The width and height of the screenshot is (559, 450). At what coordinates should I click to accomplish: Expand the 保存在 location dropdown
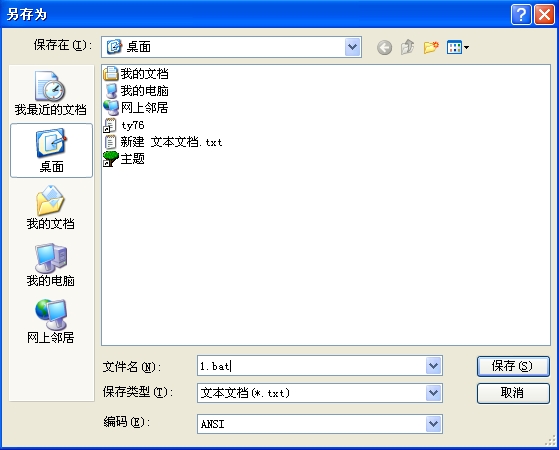click(353, 47)
